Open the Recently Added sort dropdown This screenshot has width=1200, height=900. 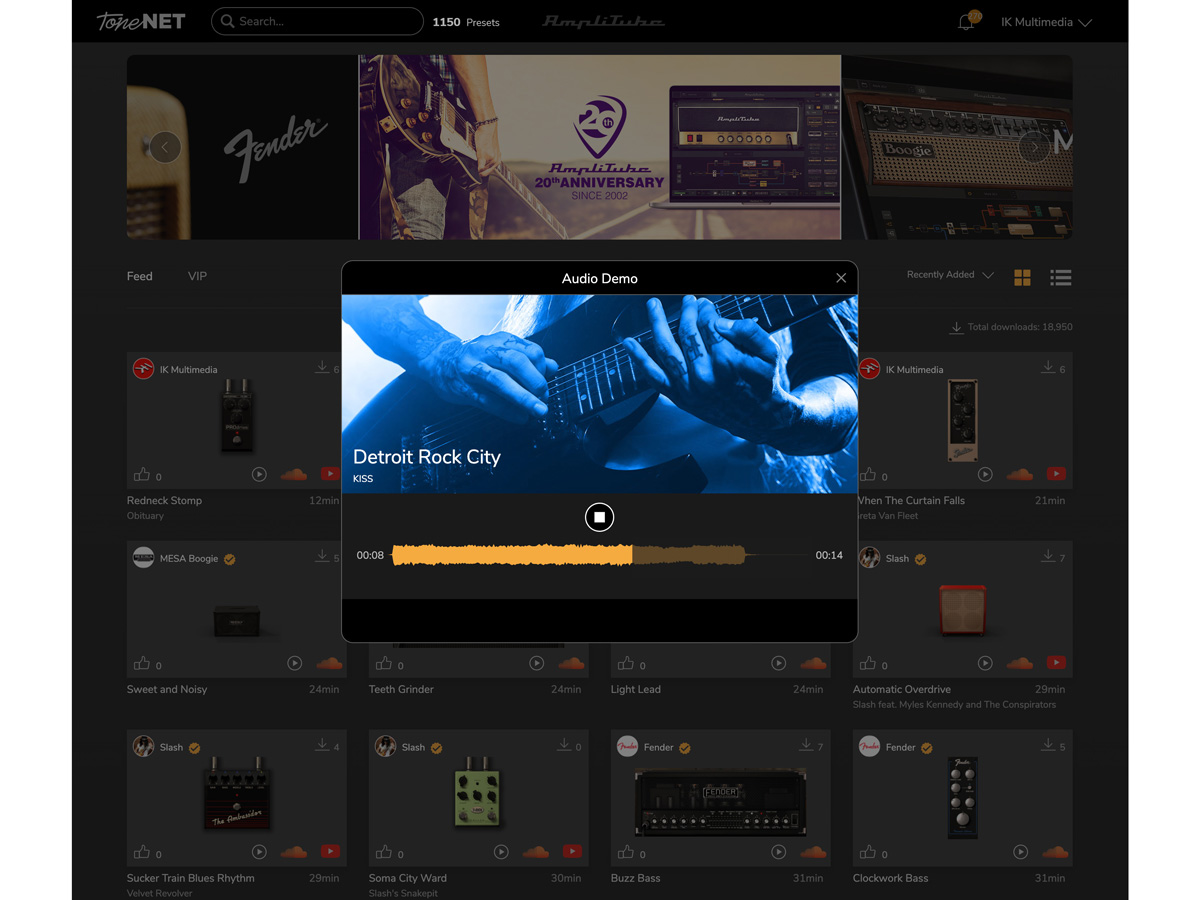click(950, 275)
